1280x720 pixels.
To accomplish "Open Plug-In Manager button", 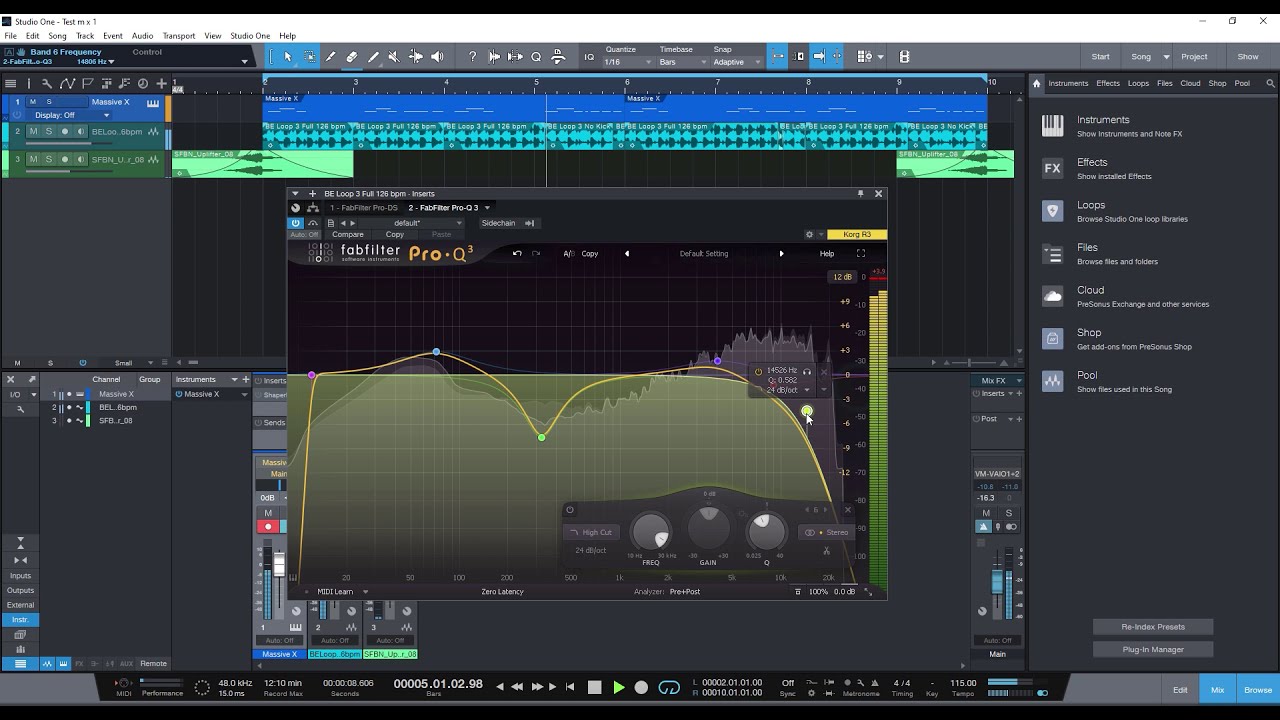I will [1153, 649].
